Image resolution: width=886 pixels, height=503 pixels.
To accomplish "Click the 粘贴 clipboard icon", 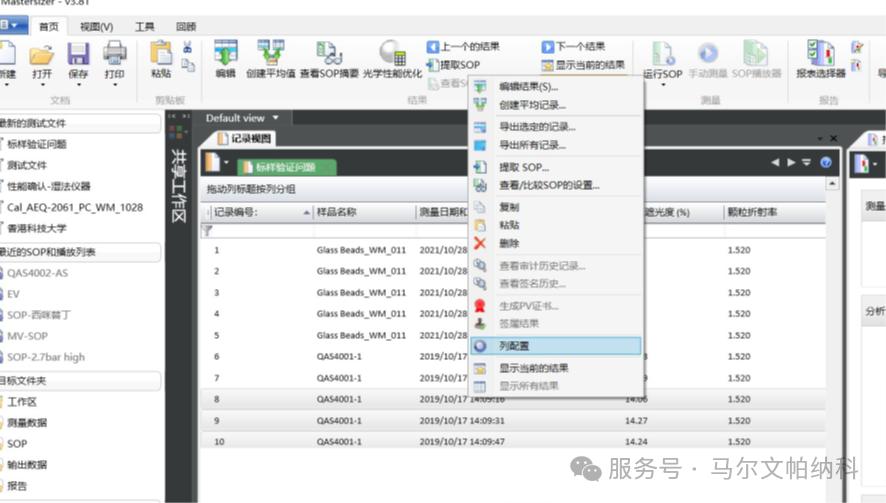I will coord(161,53).
